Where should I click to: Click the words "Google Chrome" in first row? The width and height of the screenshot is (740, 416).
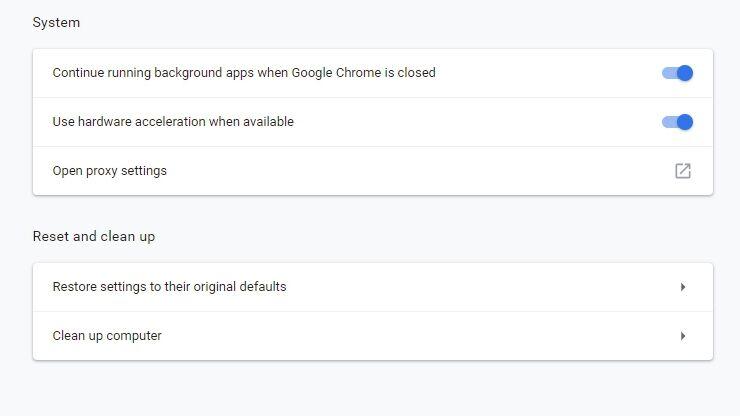pyautogui.click(x=336, y=73)
